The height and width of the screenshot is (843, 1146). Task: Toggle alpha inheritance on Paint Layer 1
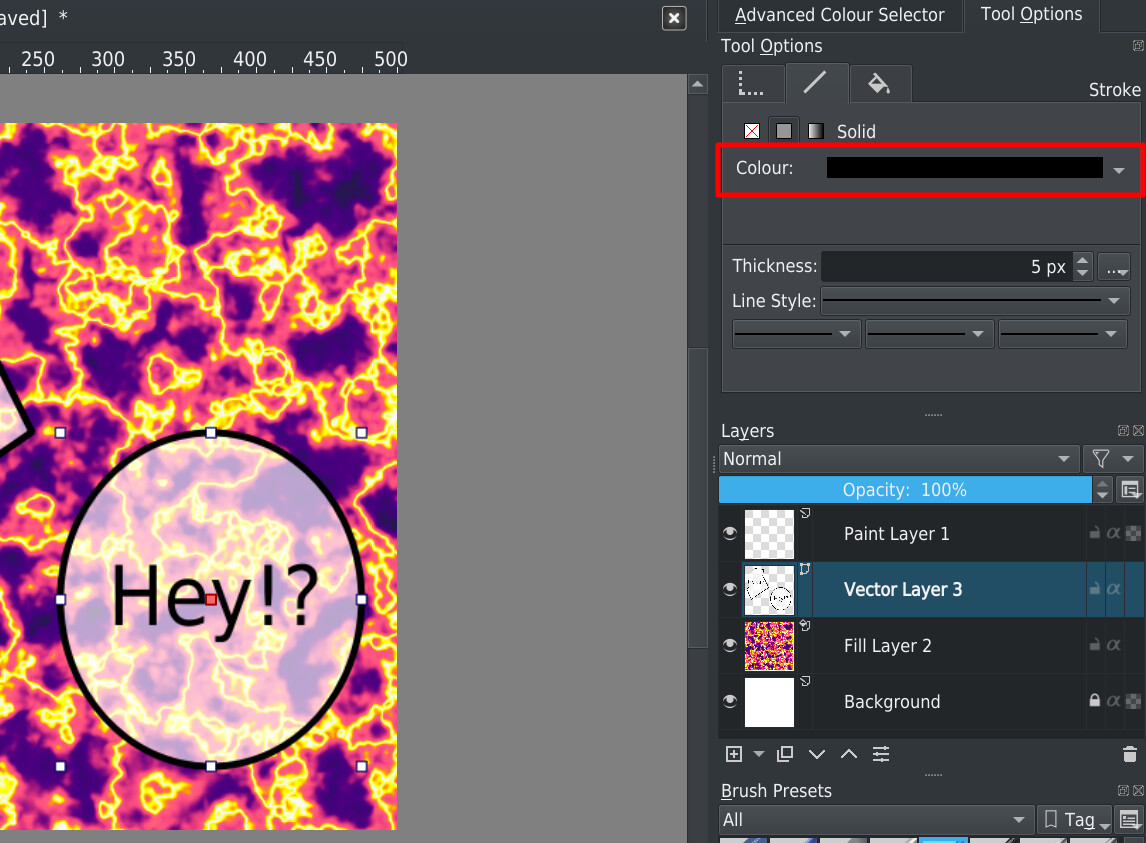(x=1113, y=533)
